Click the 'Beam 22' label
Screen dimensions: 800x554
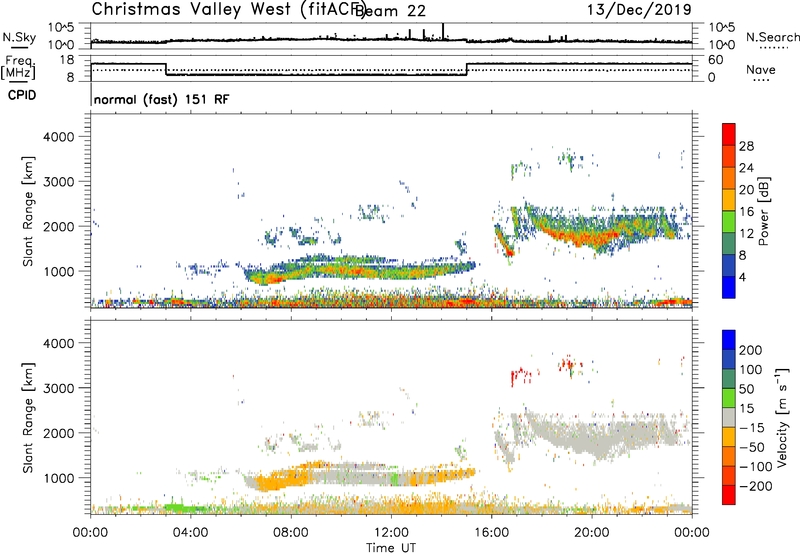click(390, 11)
